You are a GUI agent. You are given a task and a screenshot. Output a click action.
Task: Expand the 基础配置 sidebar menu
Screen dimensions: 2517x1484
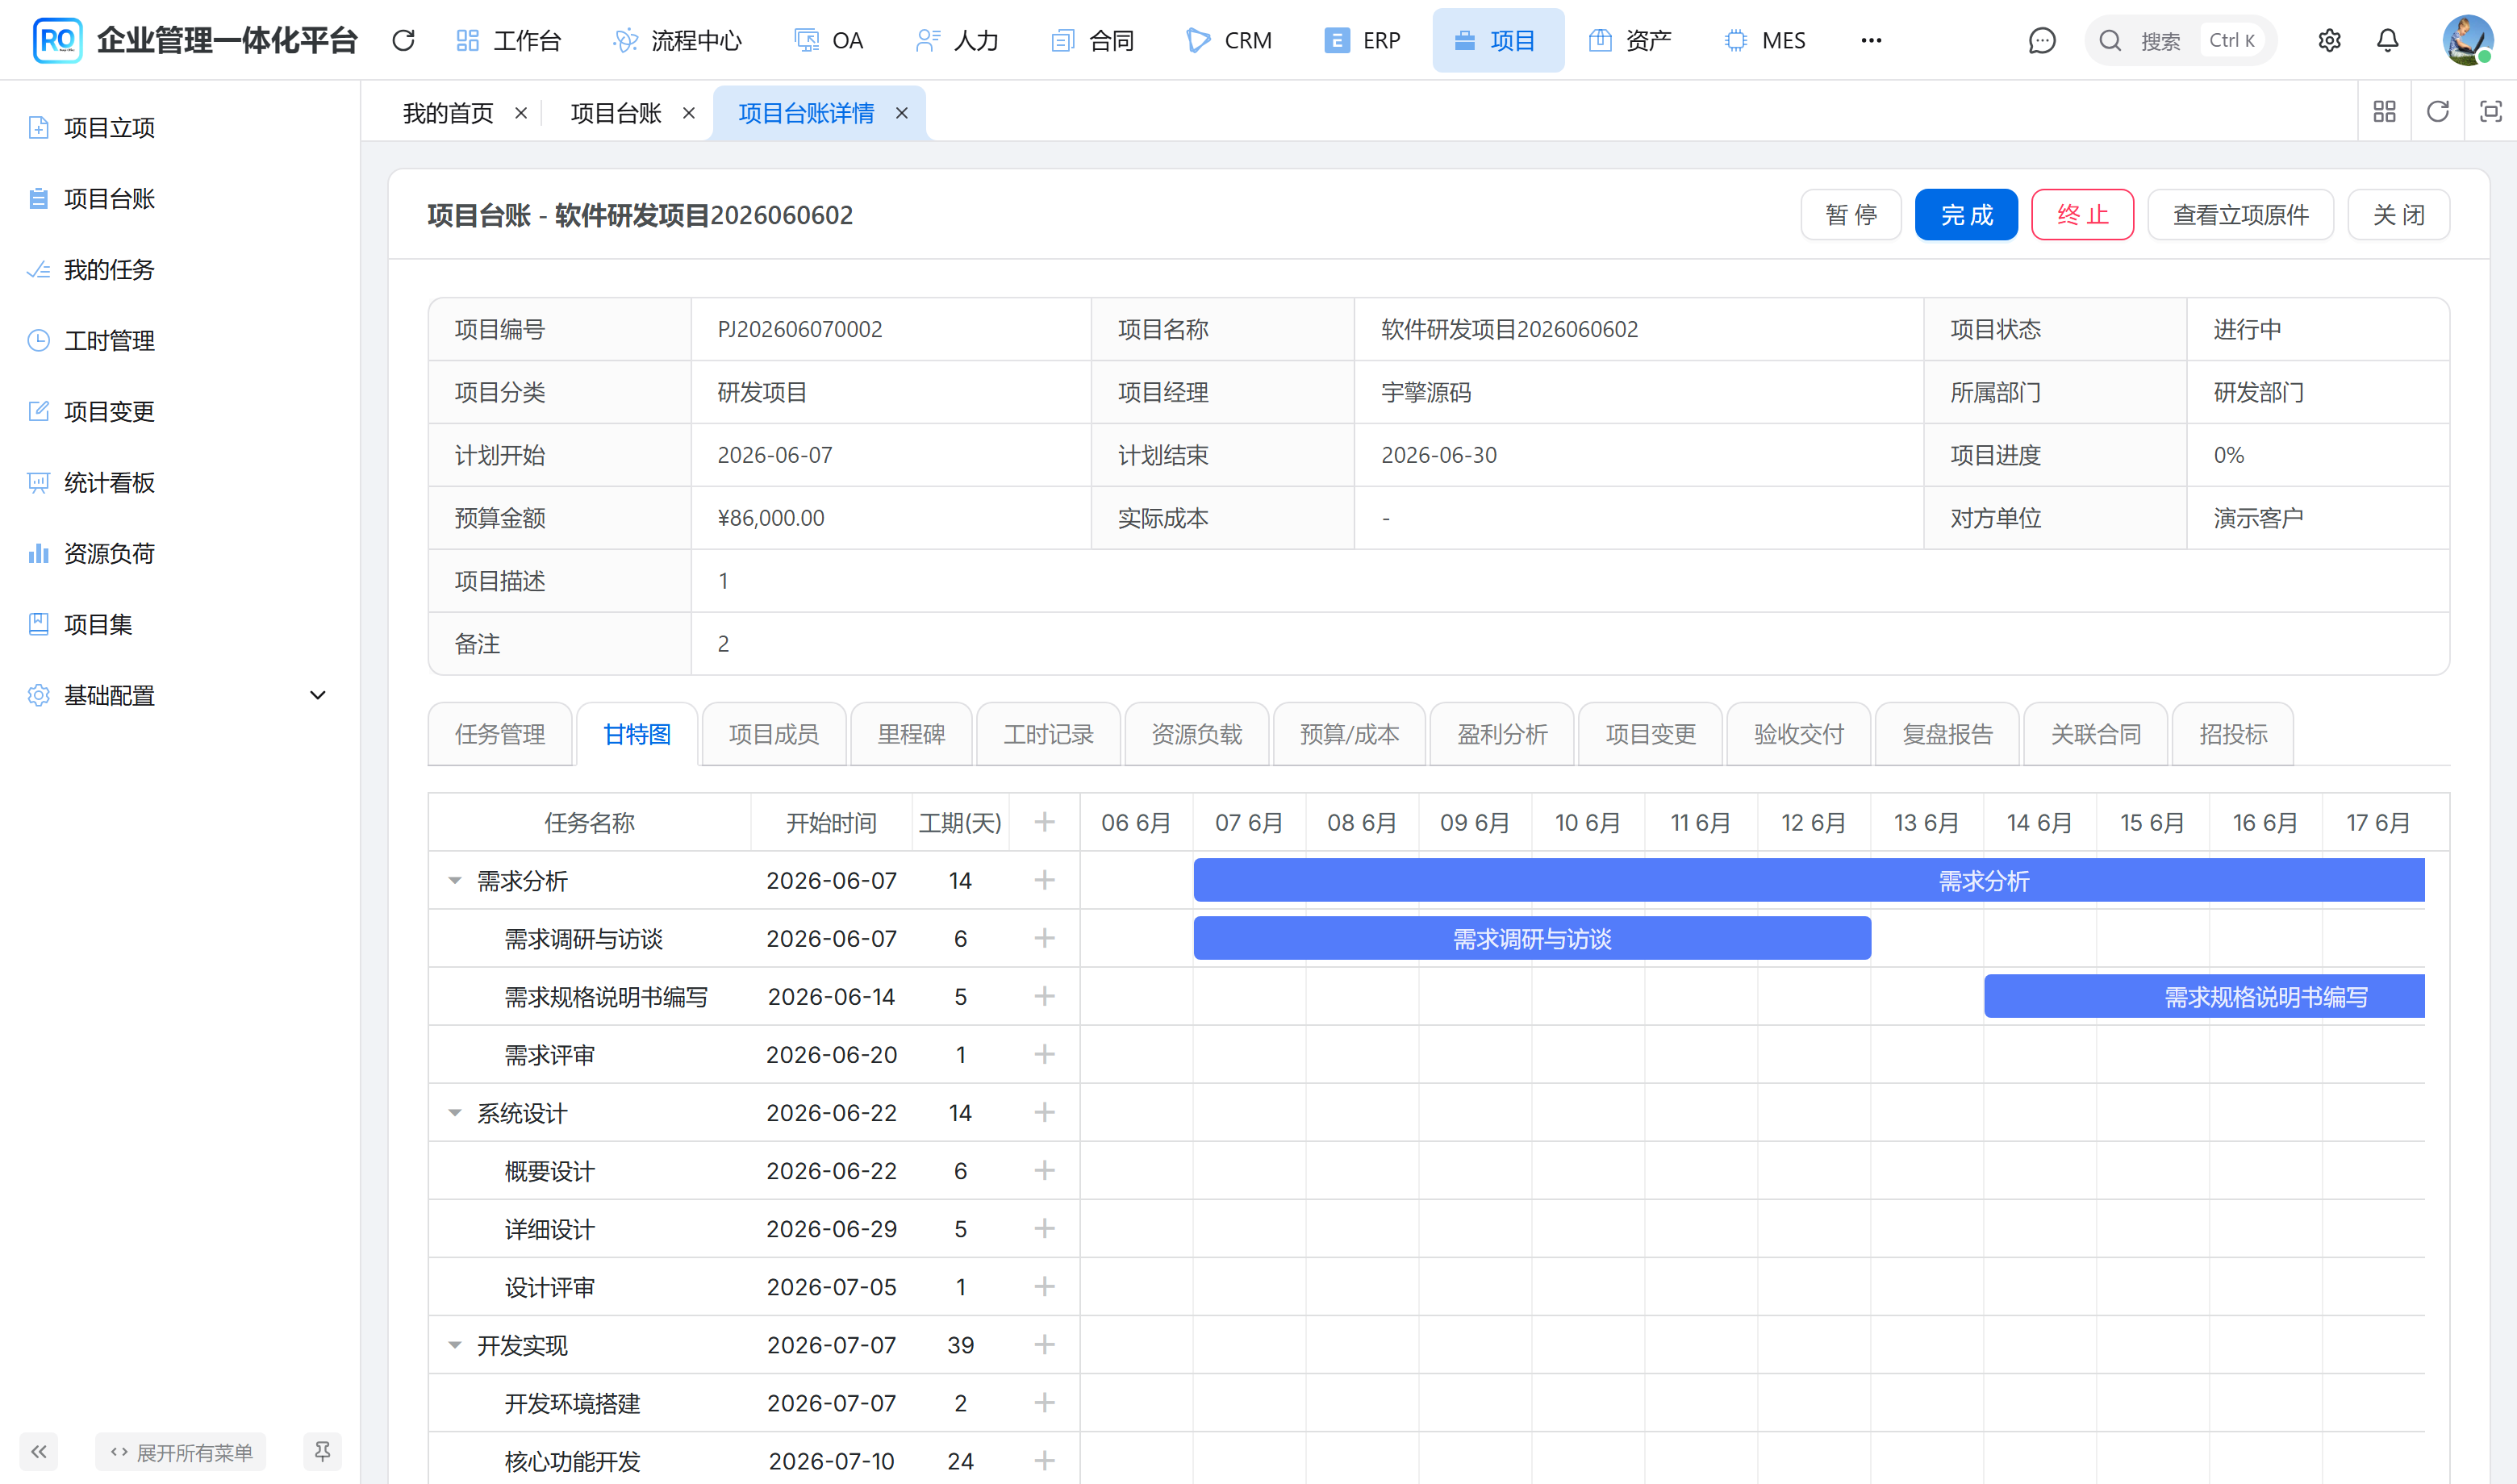tap(180, 695)
